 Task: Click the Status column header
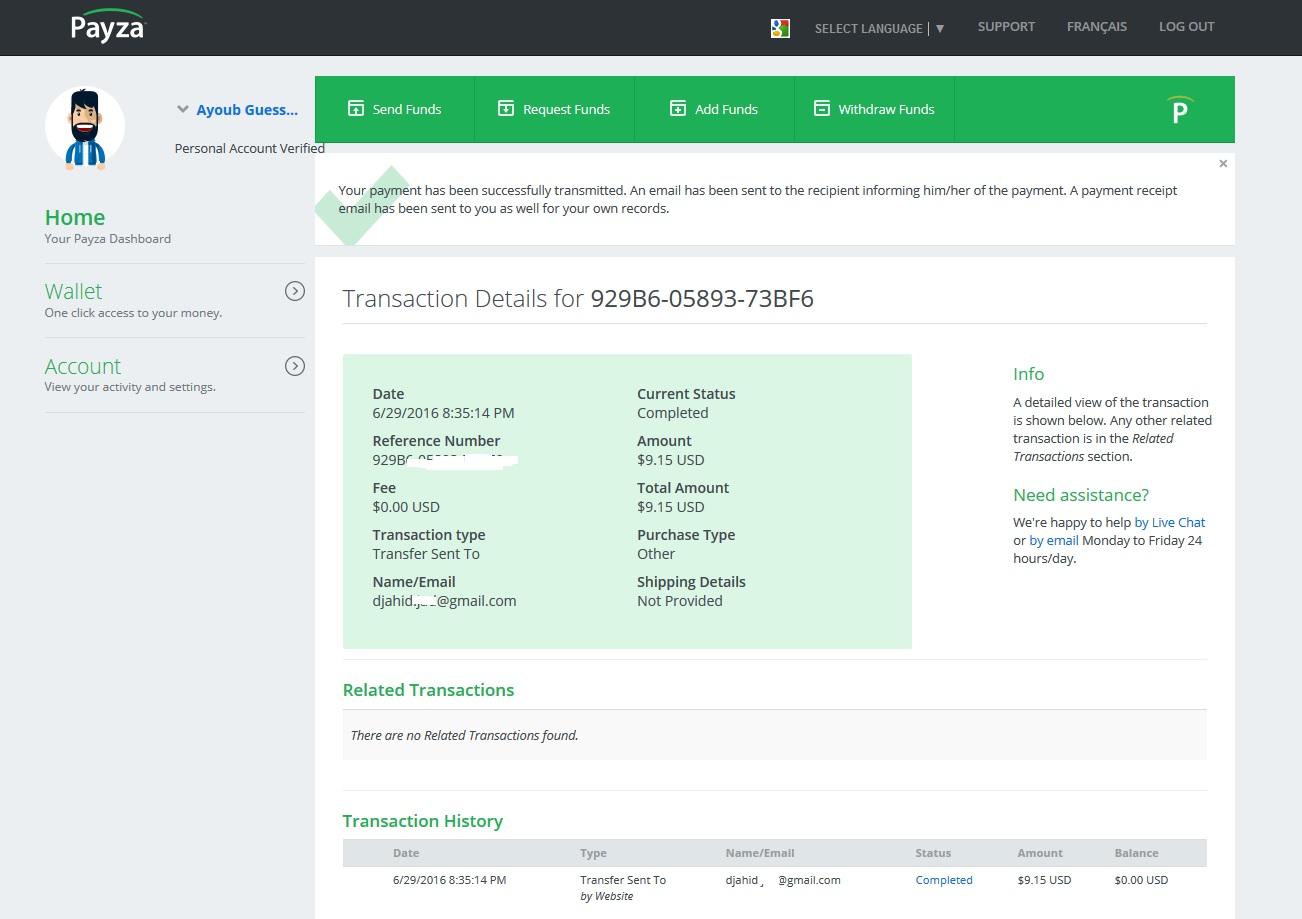coord(933,853)
